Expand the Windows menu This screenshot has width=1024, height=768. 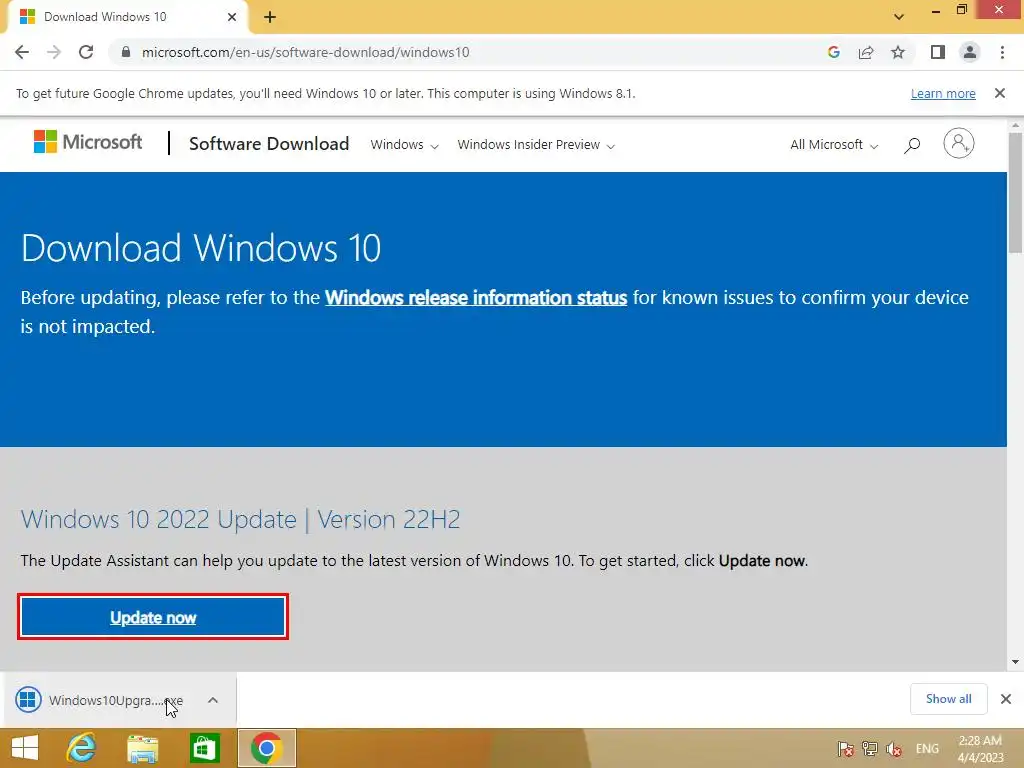(x=404, y=144)
